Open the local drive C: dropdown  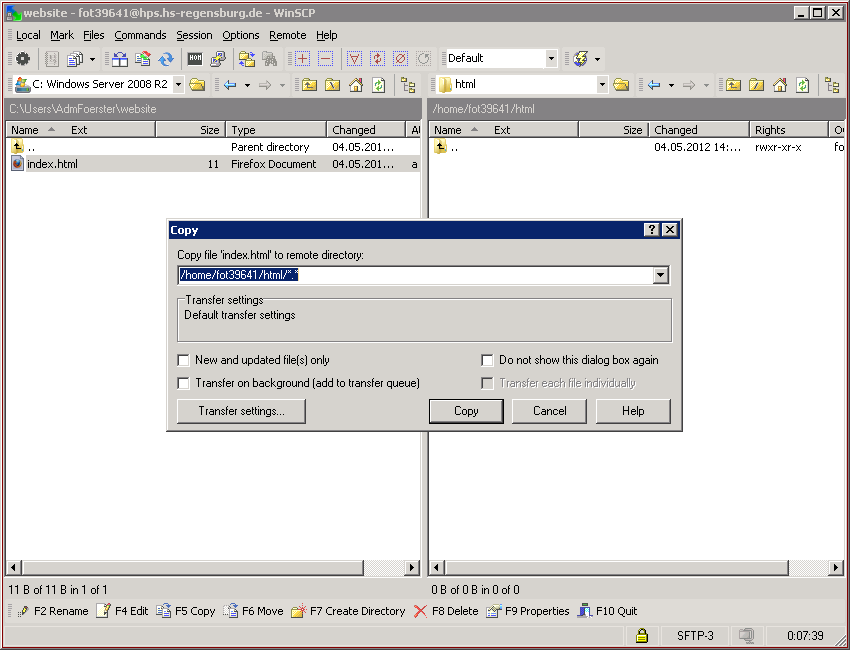pos(178,85)
